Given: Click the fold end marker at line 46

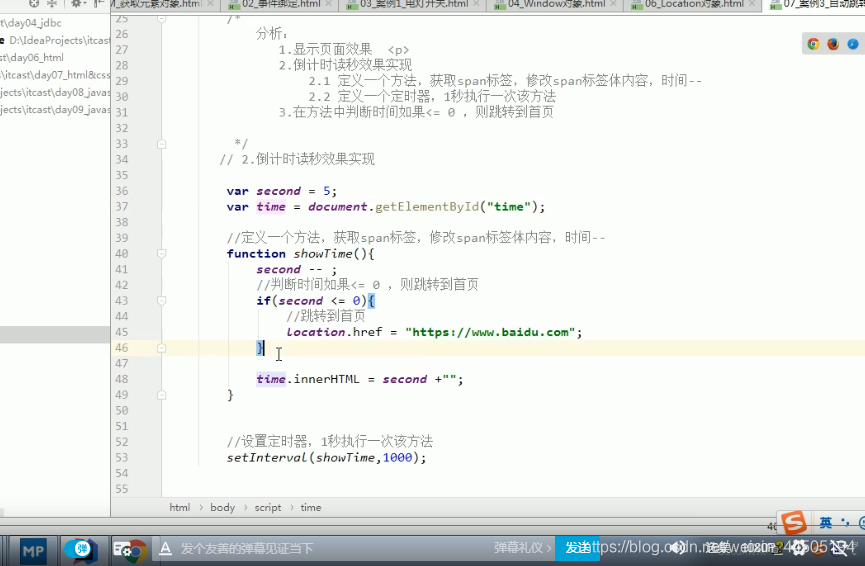Looking at the screenshot, I should (162, 348).
